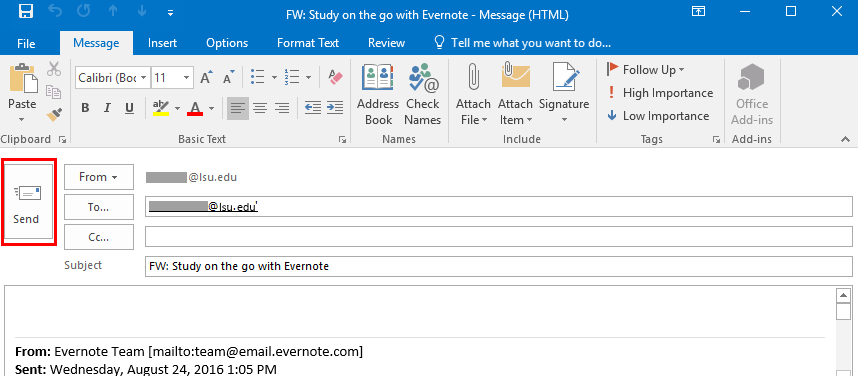Click the Bullets list icon
The image size is (858, 376).
tap(258, 77)
